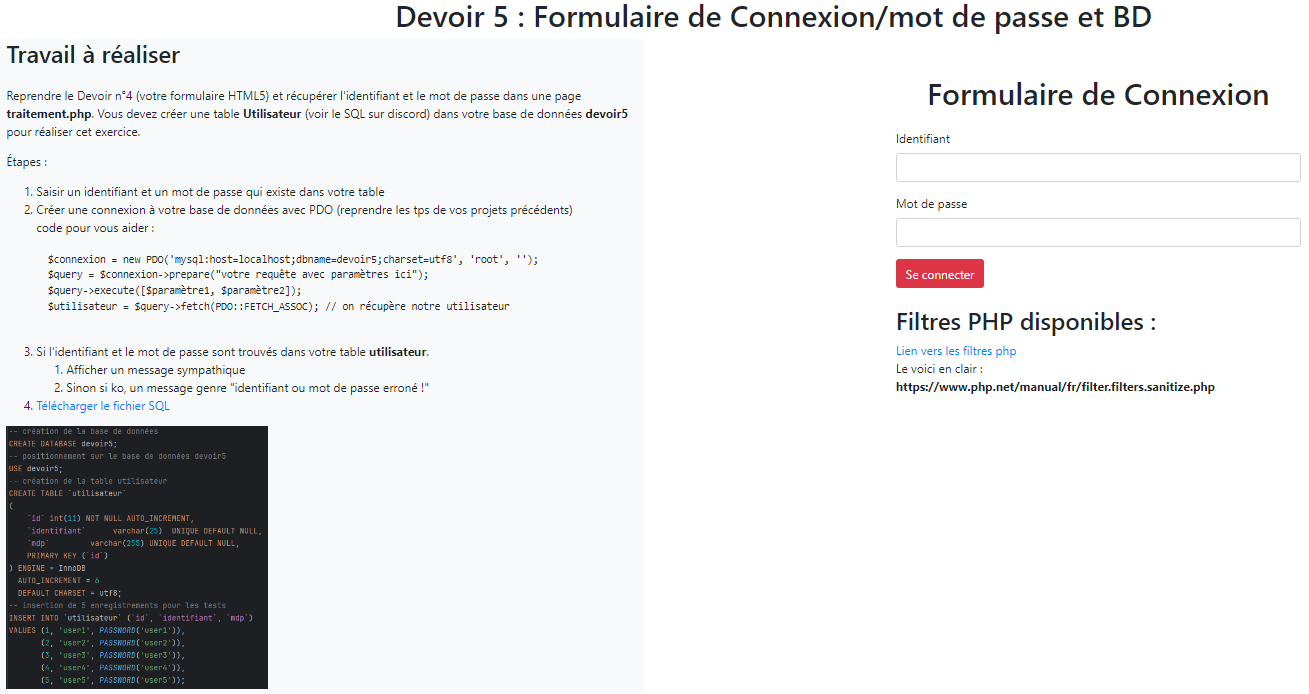Click the Formulaire de Connexion heading
Image resolution: width=1309 pixels, height=694 pixels.
[1098, 94]
